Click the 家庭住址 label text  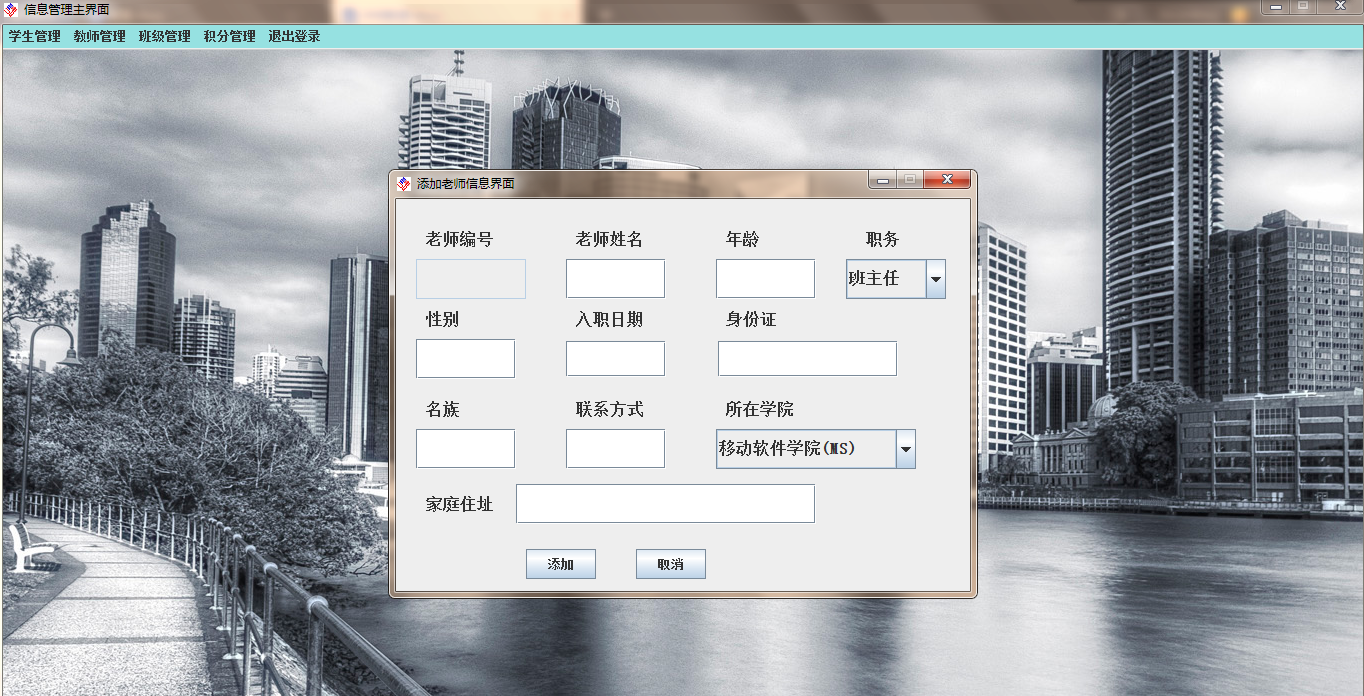(460, 505)
